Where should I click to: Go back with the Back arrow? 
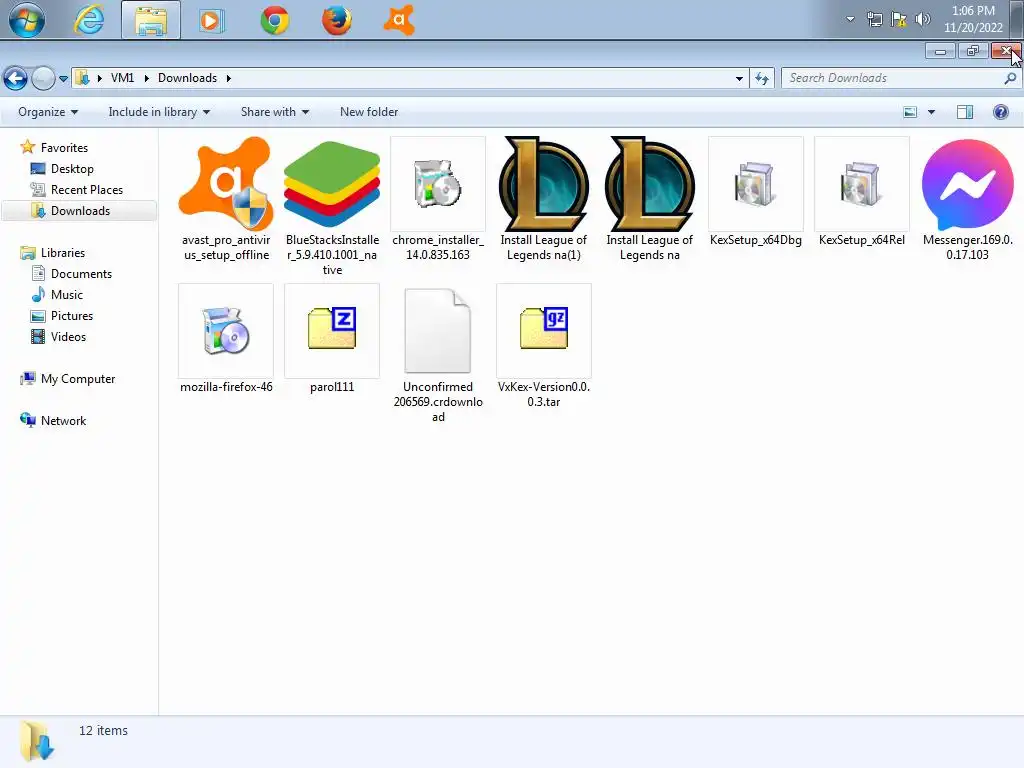pos(16,78)
